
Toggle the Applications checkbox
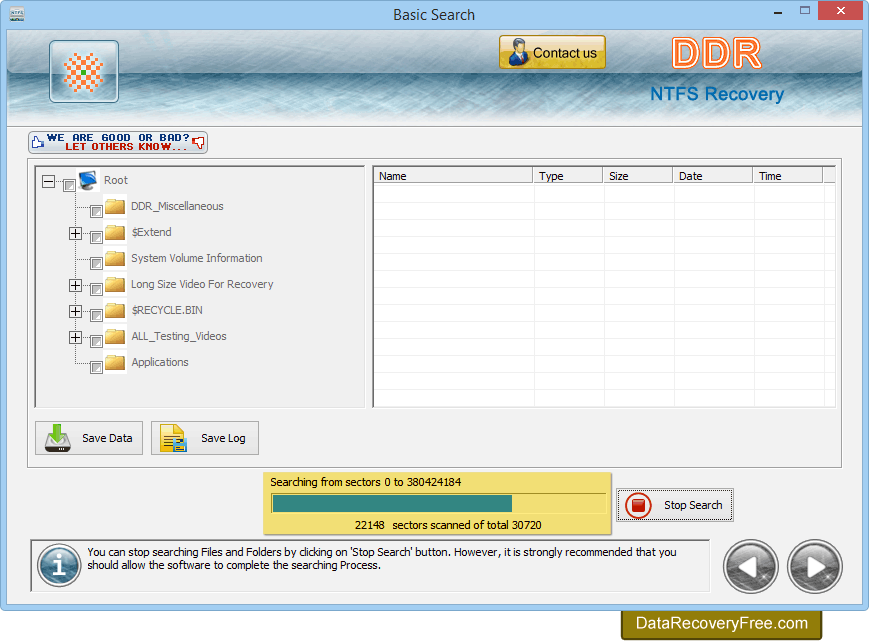(x=96, y=367)
